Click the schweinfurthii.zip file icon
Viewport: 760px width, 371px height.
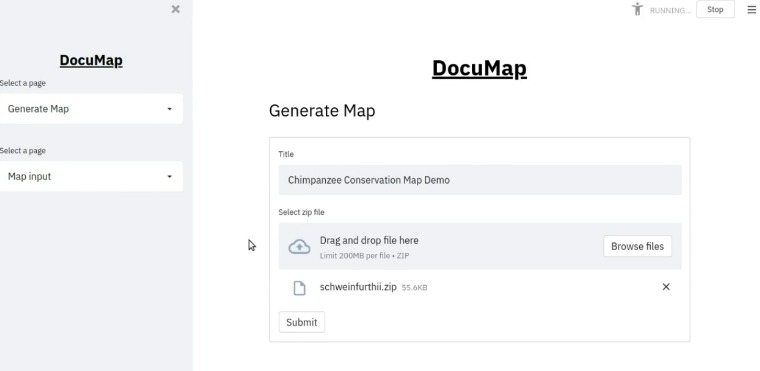click(300, 288)
